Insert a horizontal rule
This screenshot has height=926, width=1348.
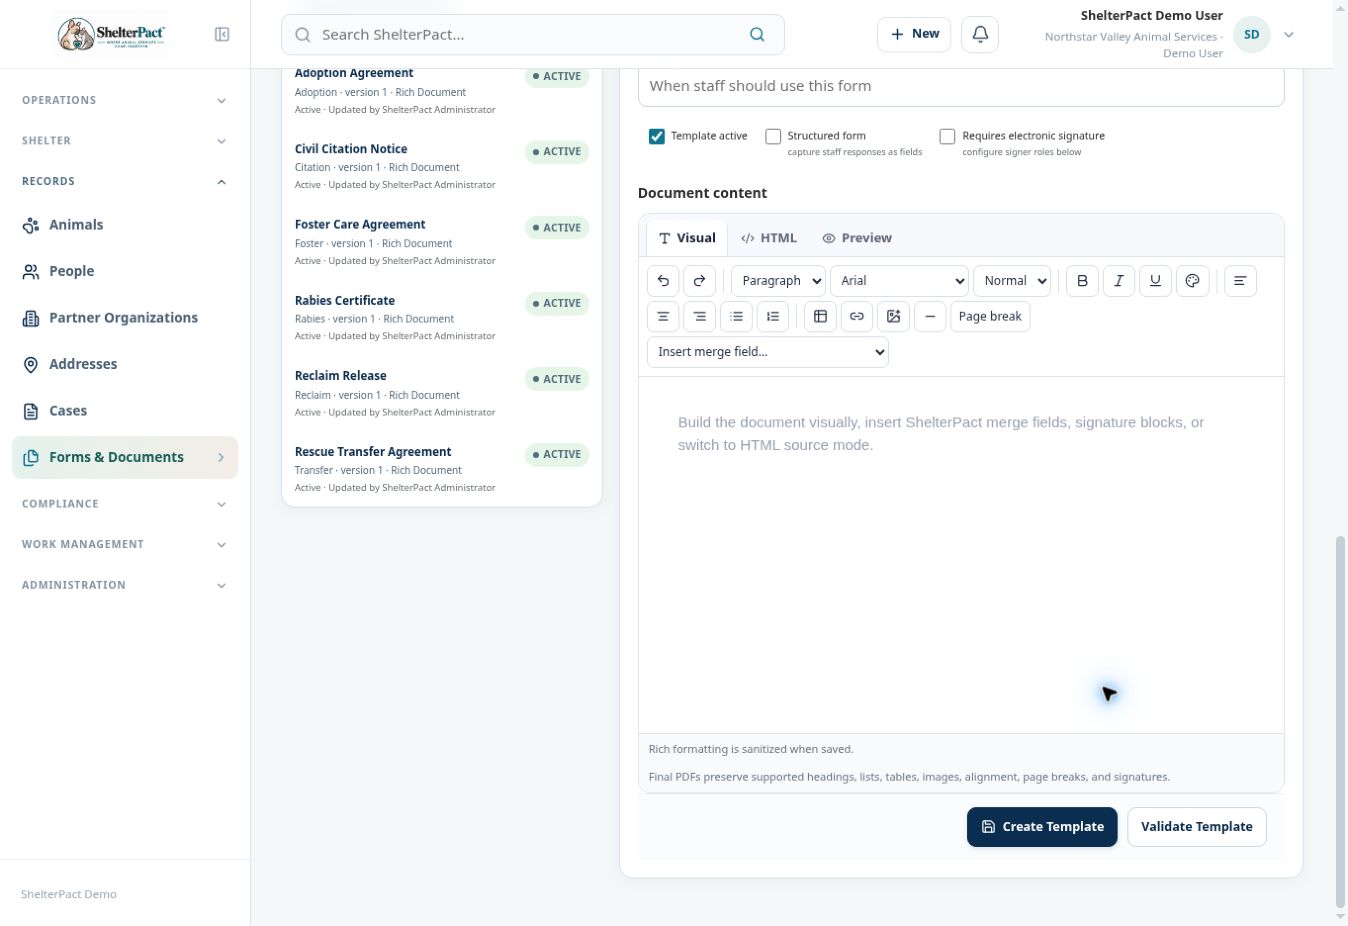point(930,317)
